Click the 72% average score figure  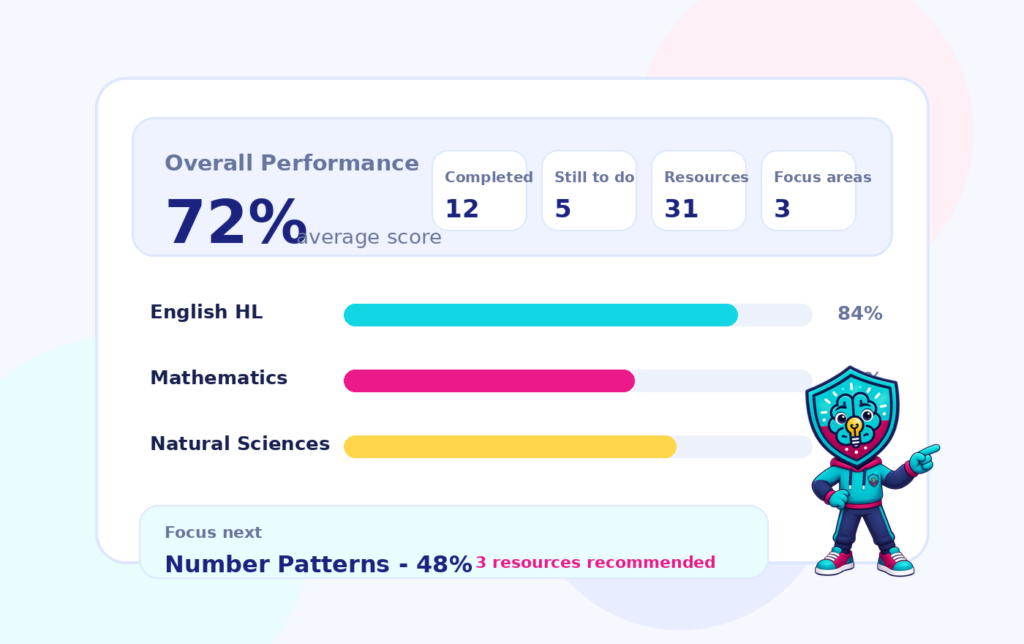pos(236,222)
